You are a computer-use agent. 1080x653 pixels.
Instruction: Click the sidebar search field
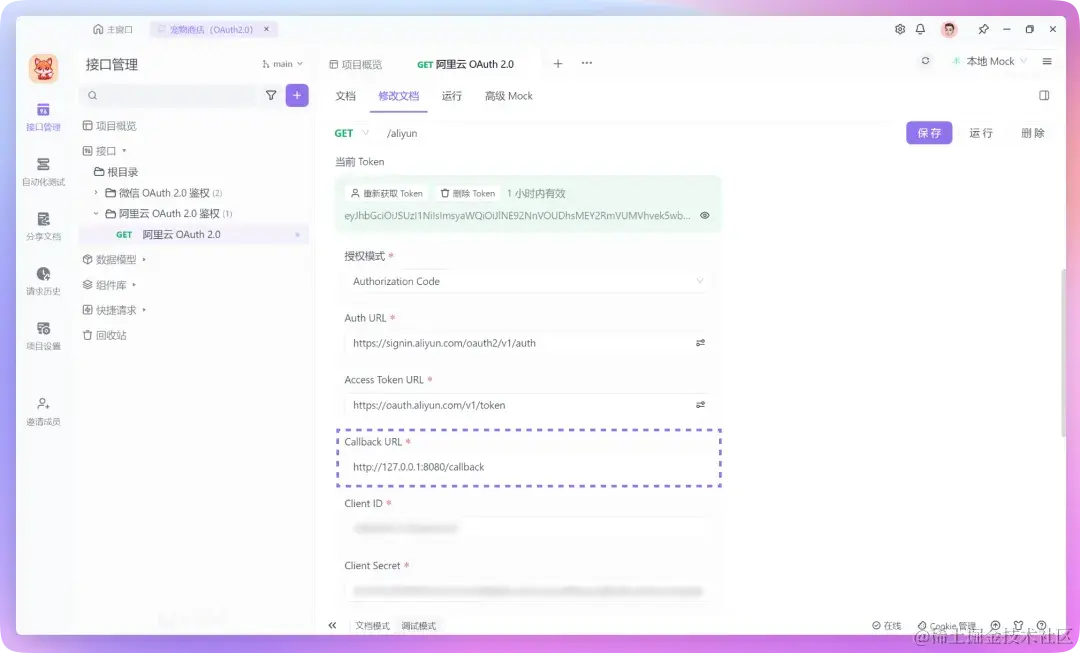coord(170,95)
